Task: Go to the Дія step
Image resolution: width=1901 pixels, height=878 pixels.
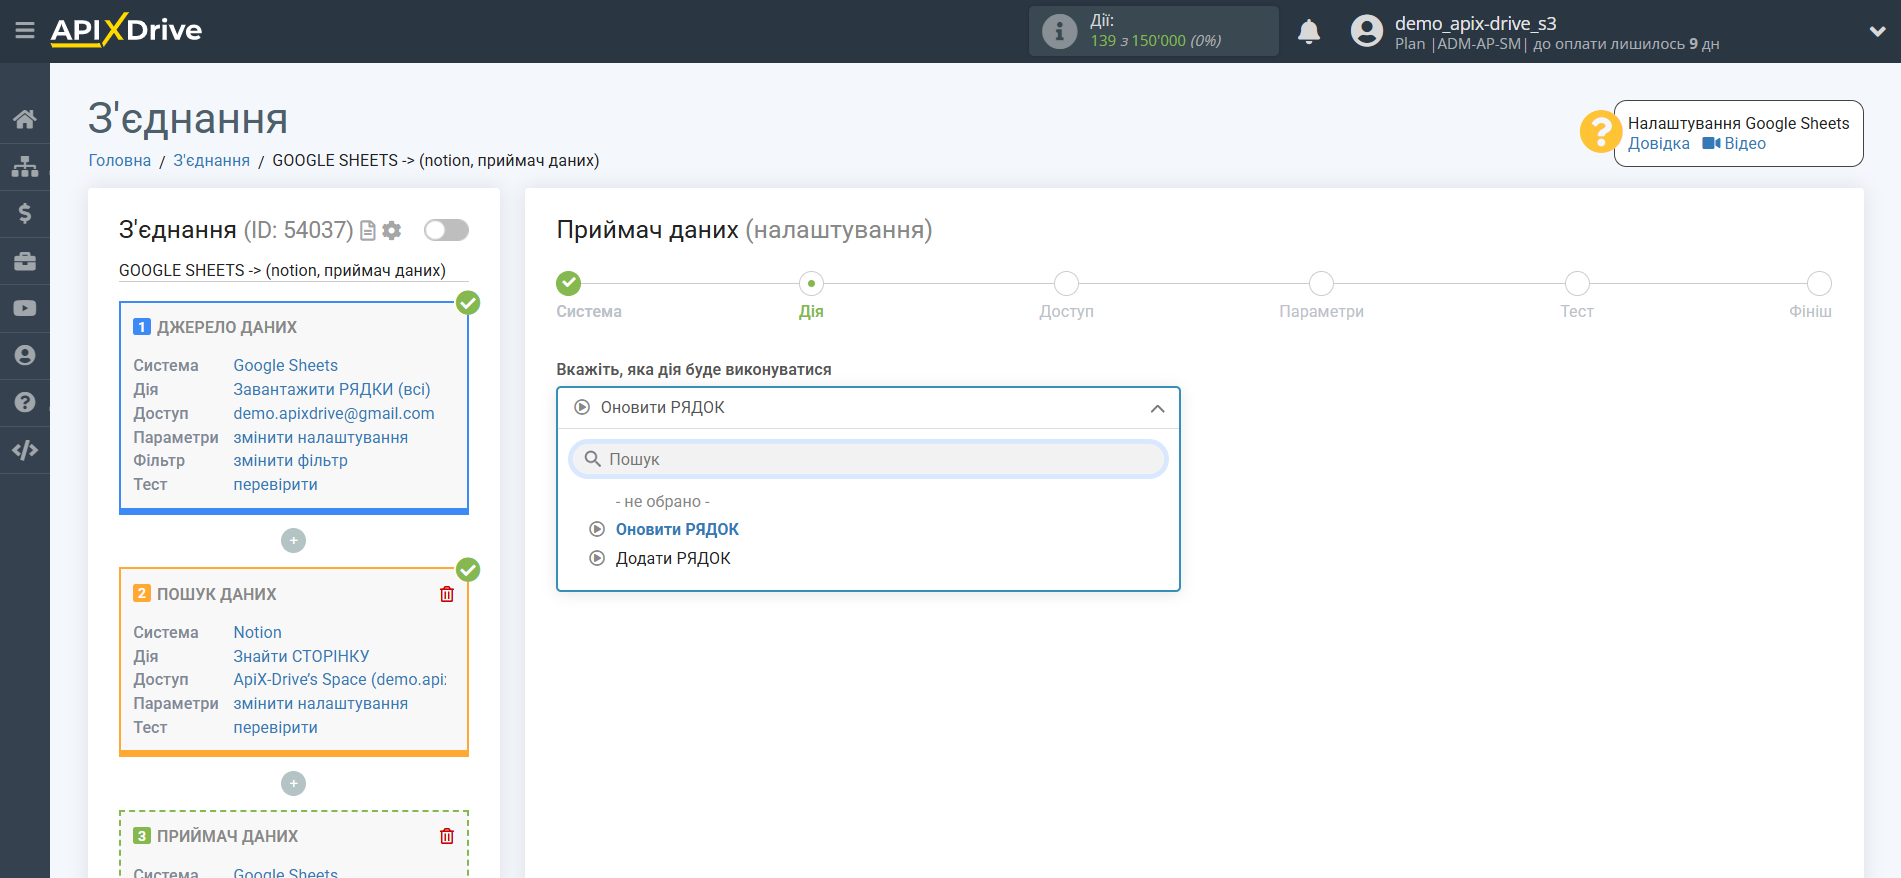Action: pyautogui.click(x=811, y=284)
